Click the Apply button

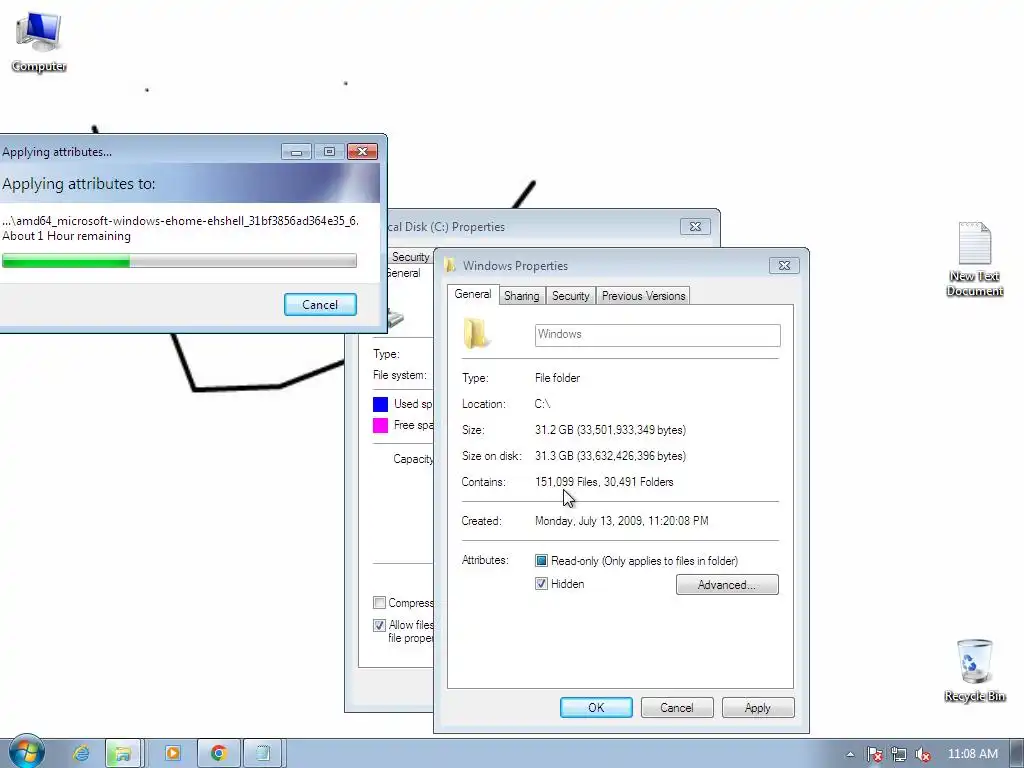coord(758,707)
